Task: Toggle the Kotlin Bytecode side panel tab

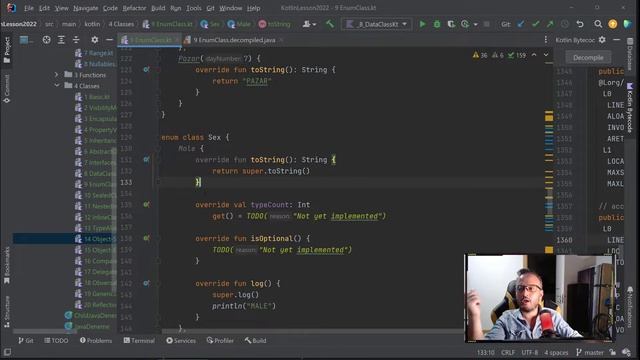Action: pos(629,107)
